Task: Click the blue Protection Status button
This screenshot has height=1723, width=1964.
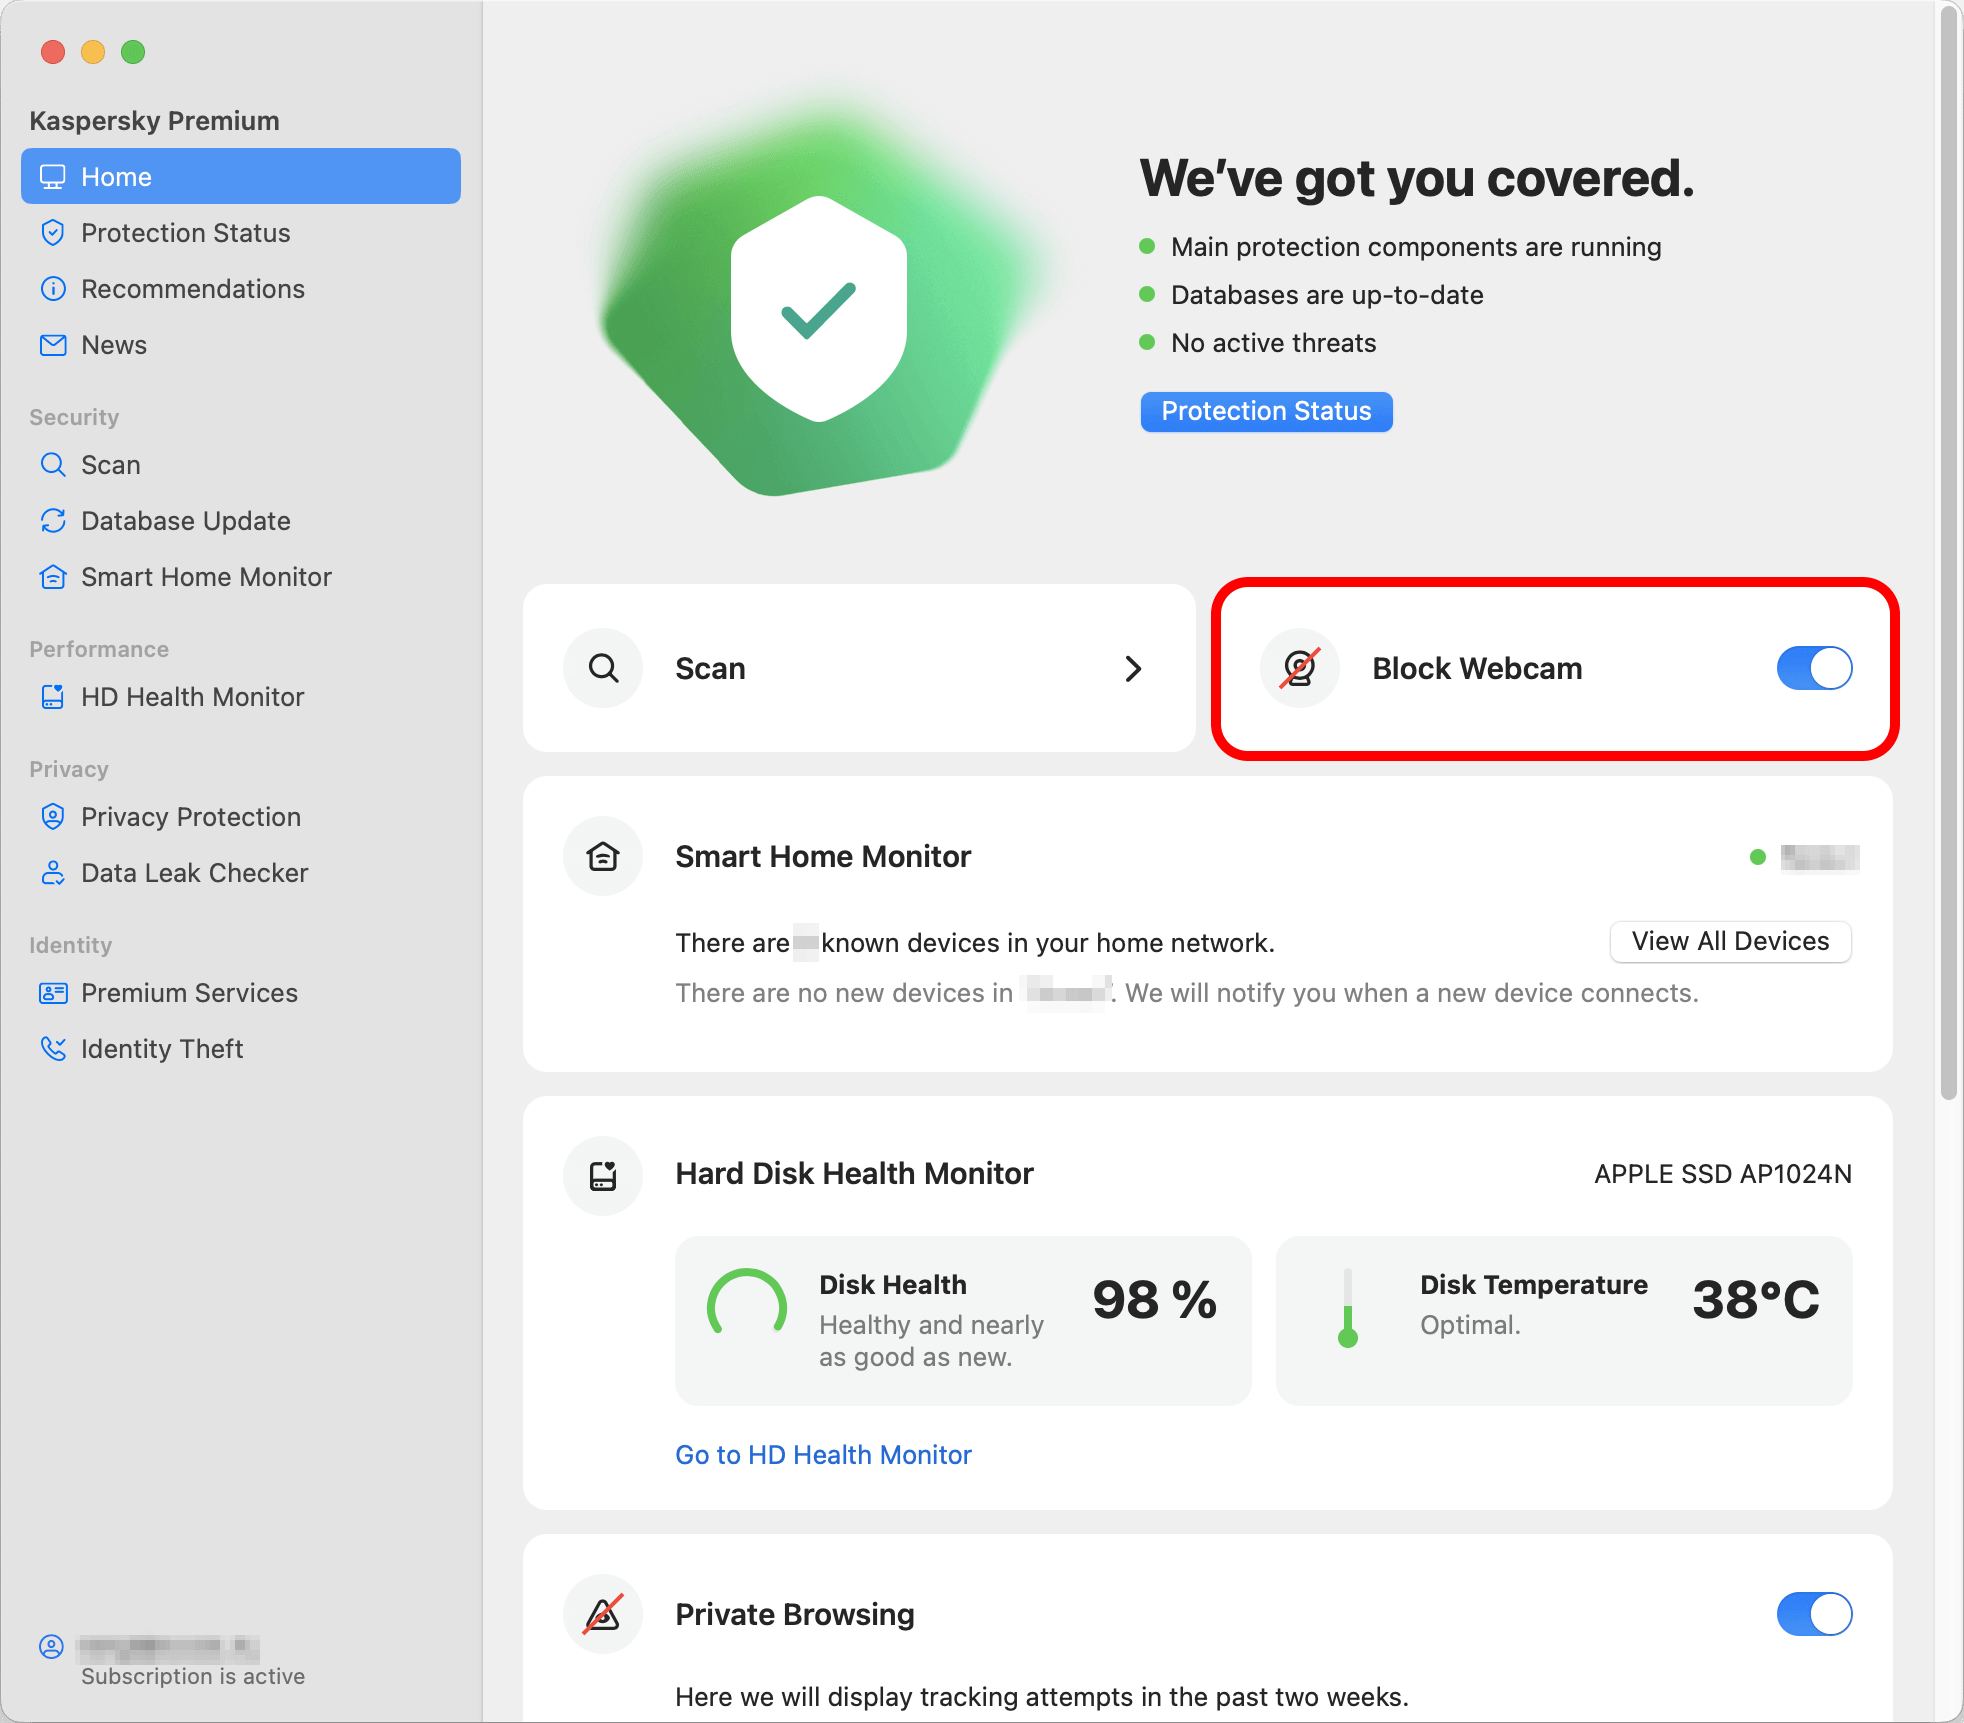Action: pos(1266,412)
